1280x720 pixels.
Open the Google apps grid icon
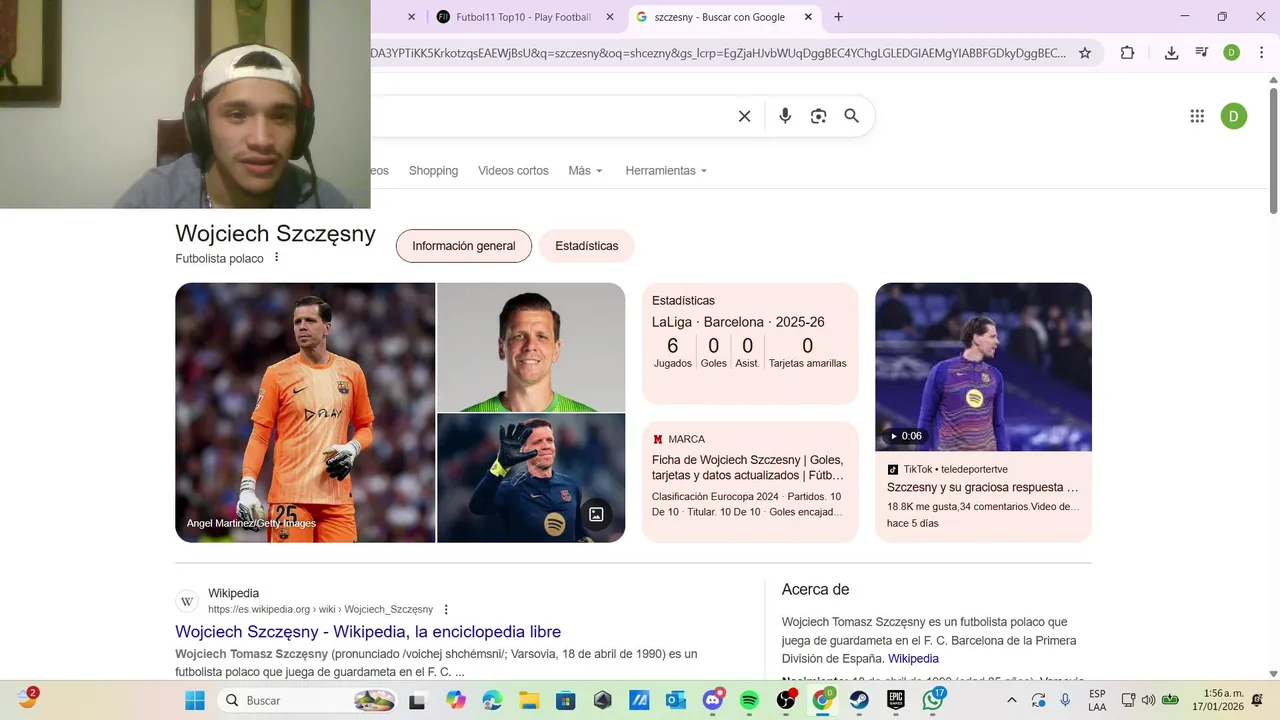(x=1197, y=116)
